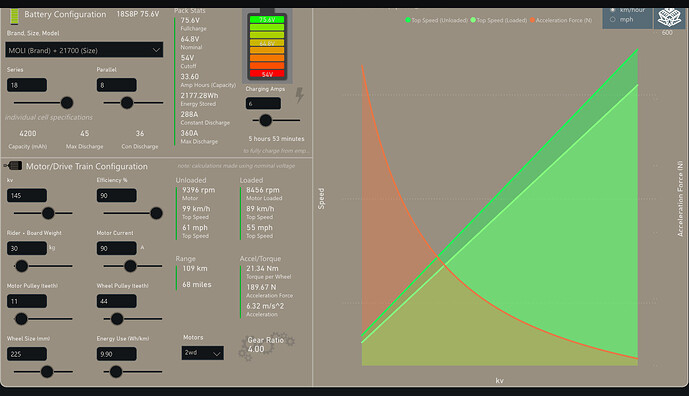
Task: Adjust the kv slider
Action: (x=48, y=213)
